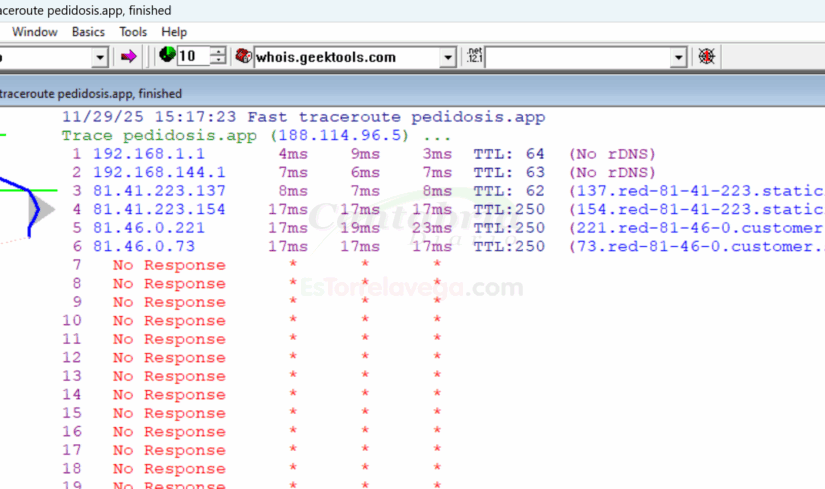Image resolution: width=825 pixels, height=489 pixels.
Task: Click the 9ms value on hop 1
Action: point(365,154)
